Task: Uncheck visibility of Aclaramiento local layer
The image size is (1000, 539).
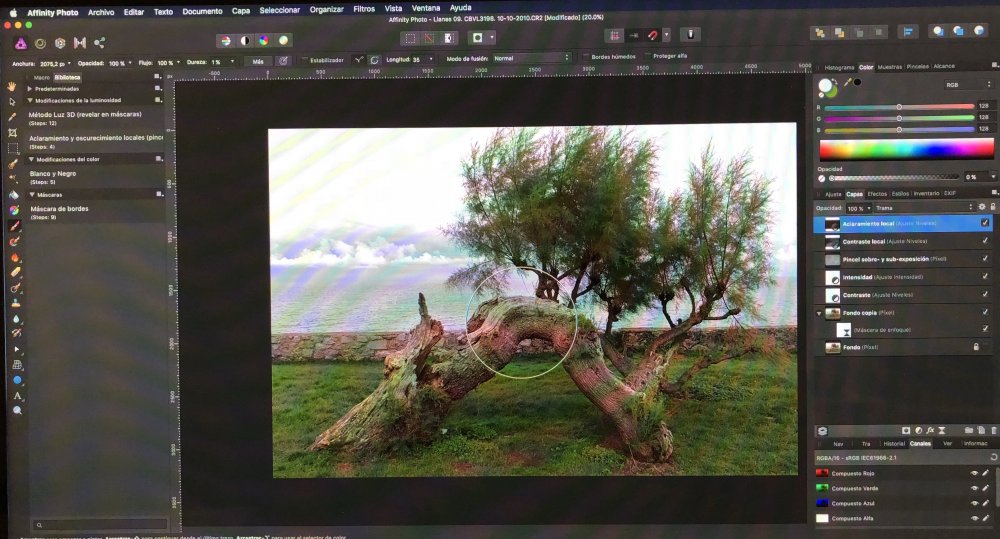Action: coord(985,223)
